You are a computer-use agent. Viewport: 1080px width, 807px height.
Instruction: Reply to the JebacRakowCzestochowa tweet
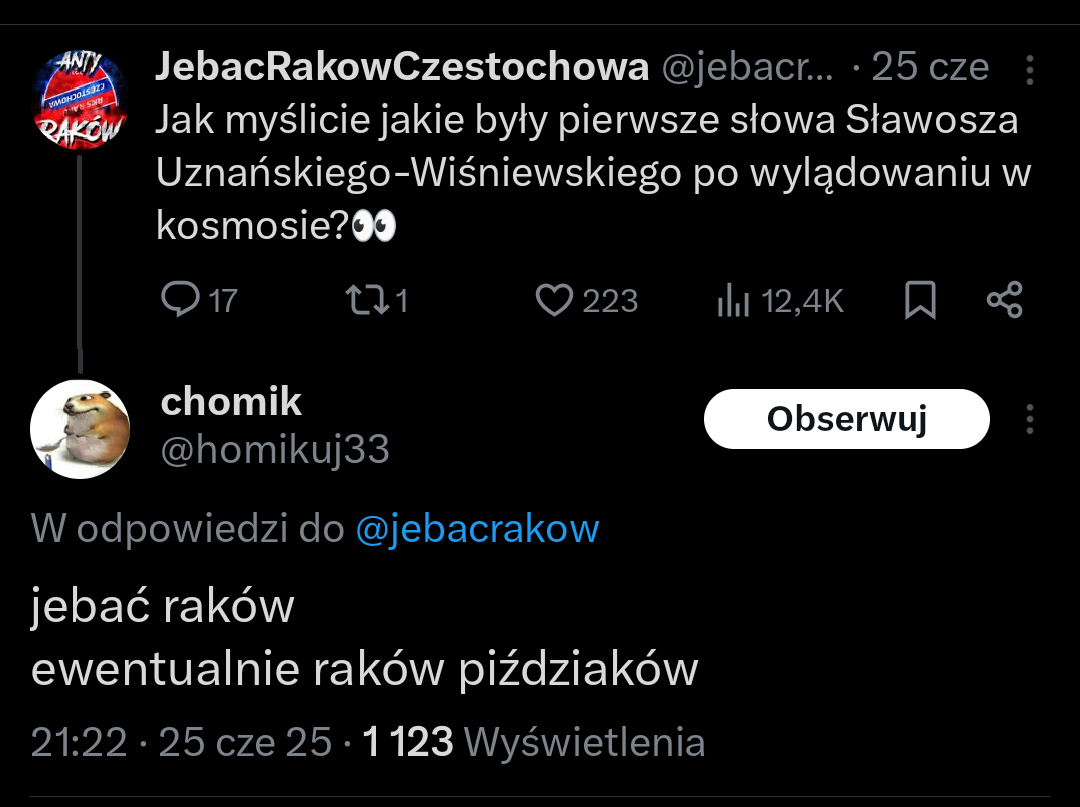click(x=182, y=300)
